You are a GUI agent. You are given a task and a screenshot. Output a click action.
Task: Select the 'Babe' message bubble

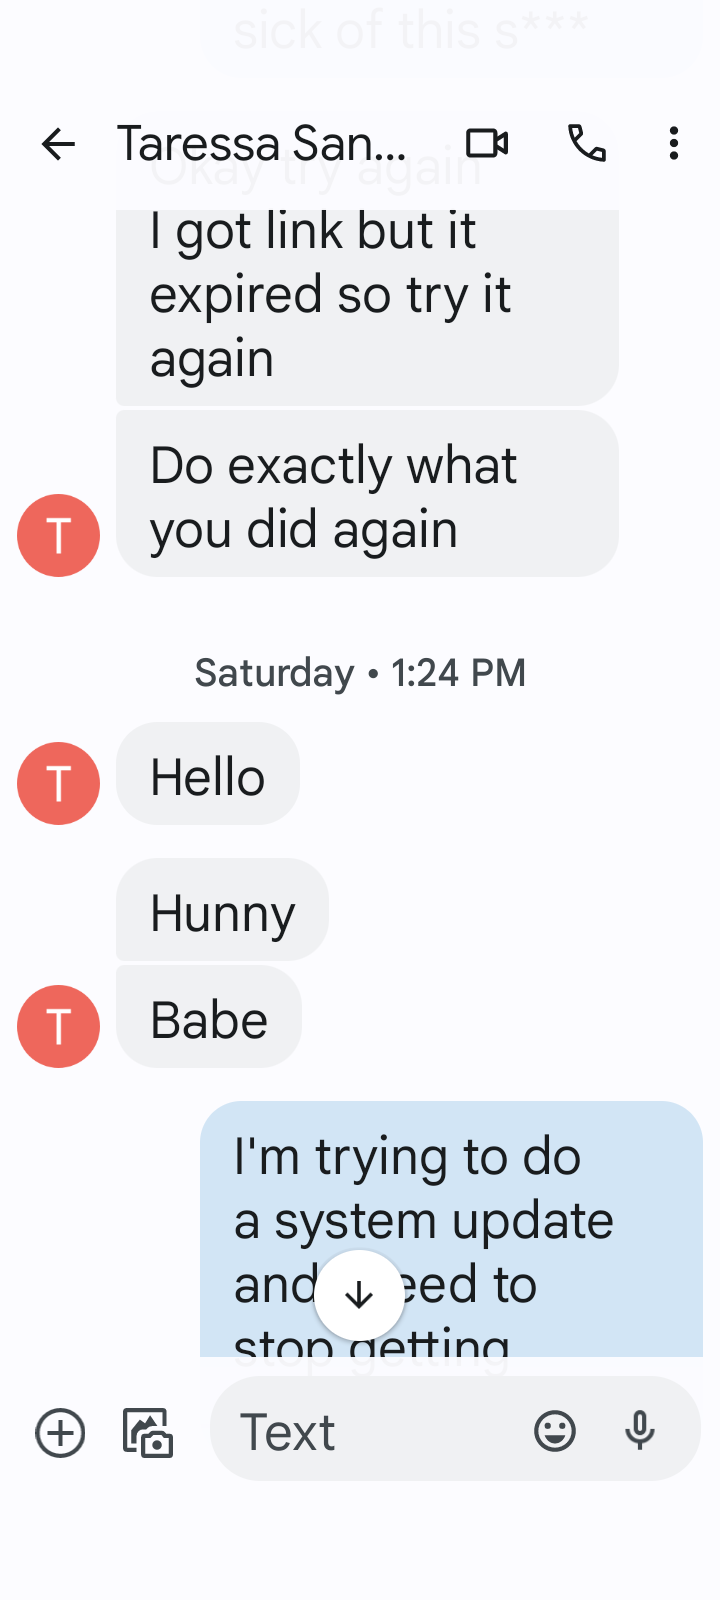pos(209,1018)
